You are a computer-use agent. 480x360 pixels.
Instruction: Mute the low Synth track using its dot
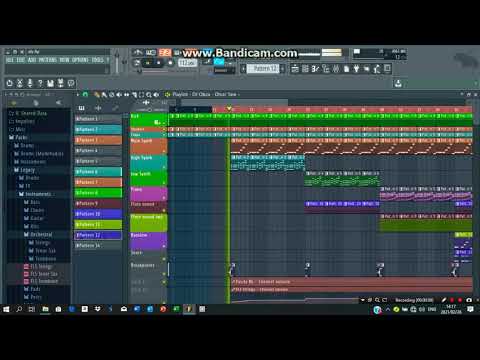point(164,183)
